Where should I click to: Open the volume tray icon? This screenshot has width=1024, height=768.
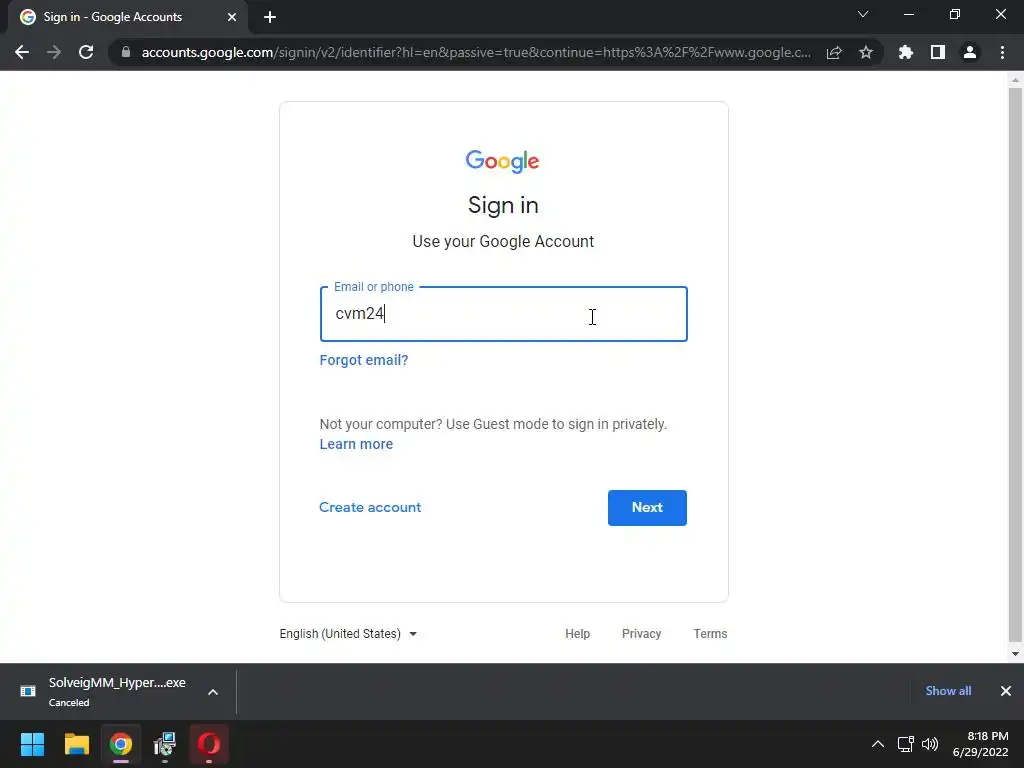point(929,744)
